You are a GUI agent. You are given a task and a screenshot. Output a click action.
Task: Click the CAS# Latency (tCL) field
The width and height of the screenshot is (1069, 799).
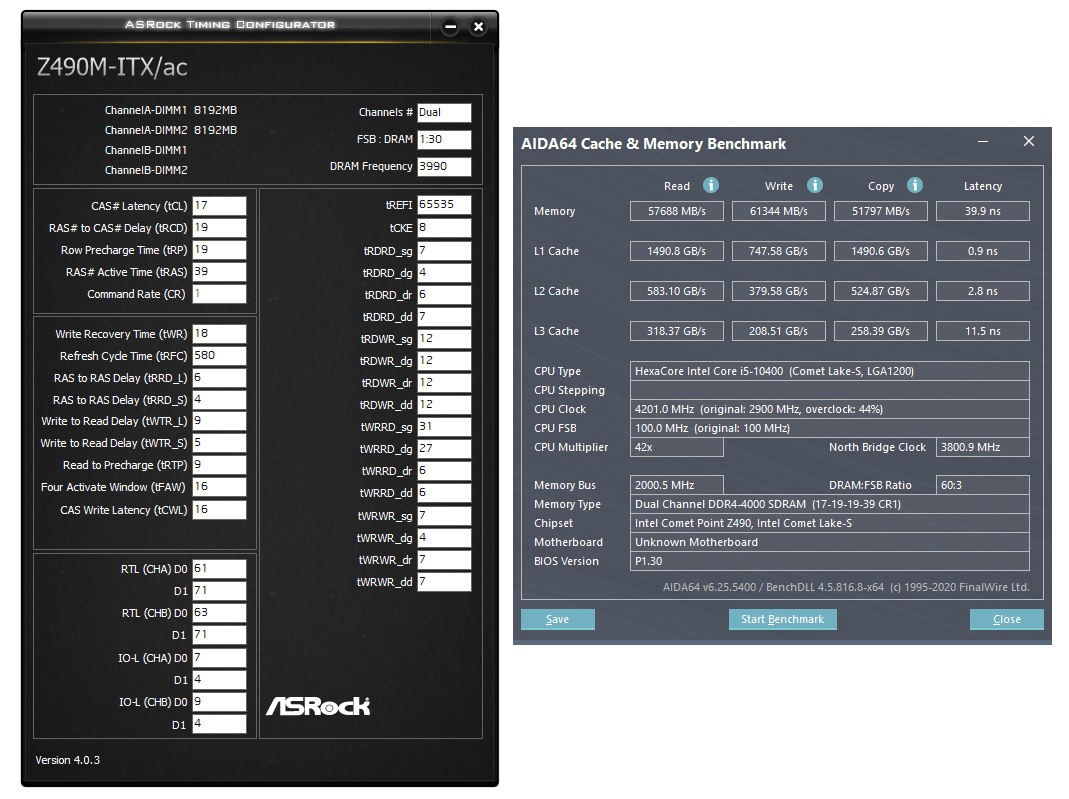pos(219,206)
